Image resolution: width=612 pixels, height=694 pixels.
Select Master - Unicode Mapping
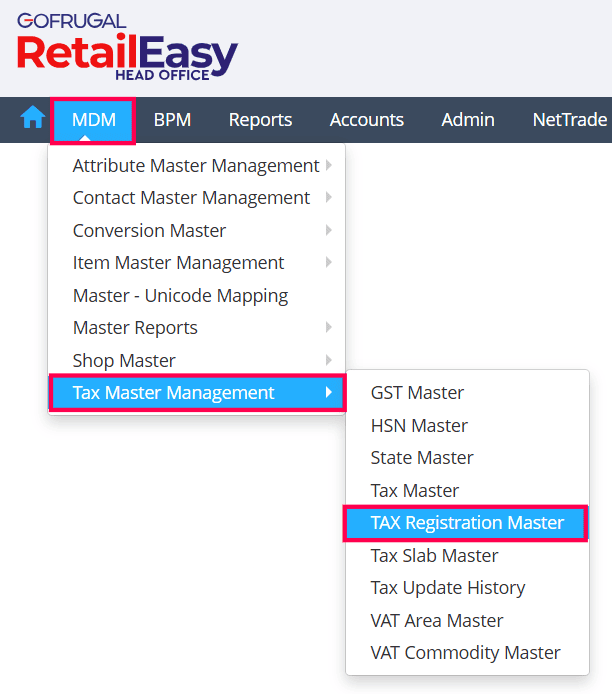(196, 296)
